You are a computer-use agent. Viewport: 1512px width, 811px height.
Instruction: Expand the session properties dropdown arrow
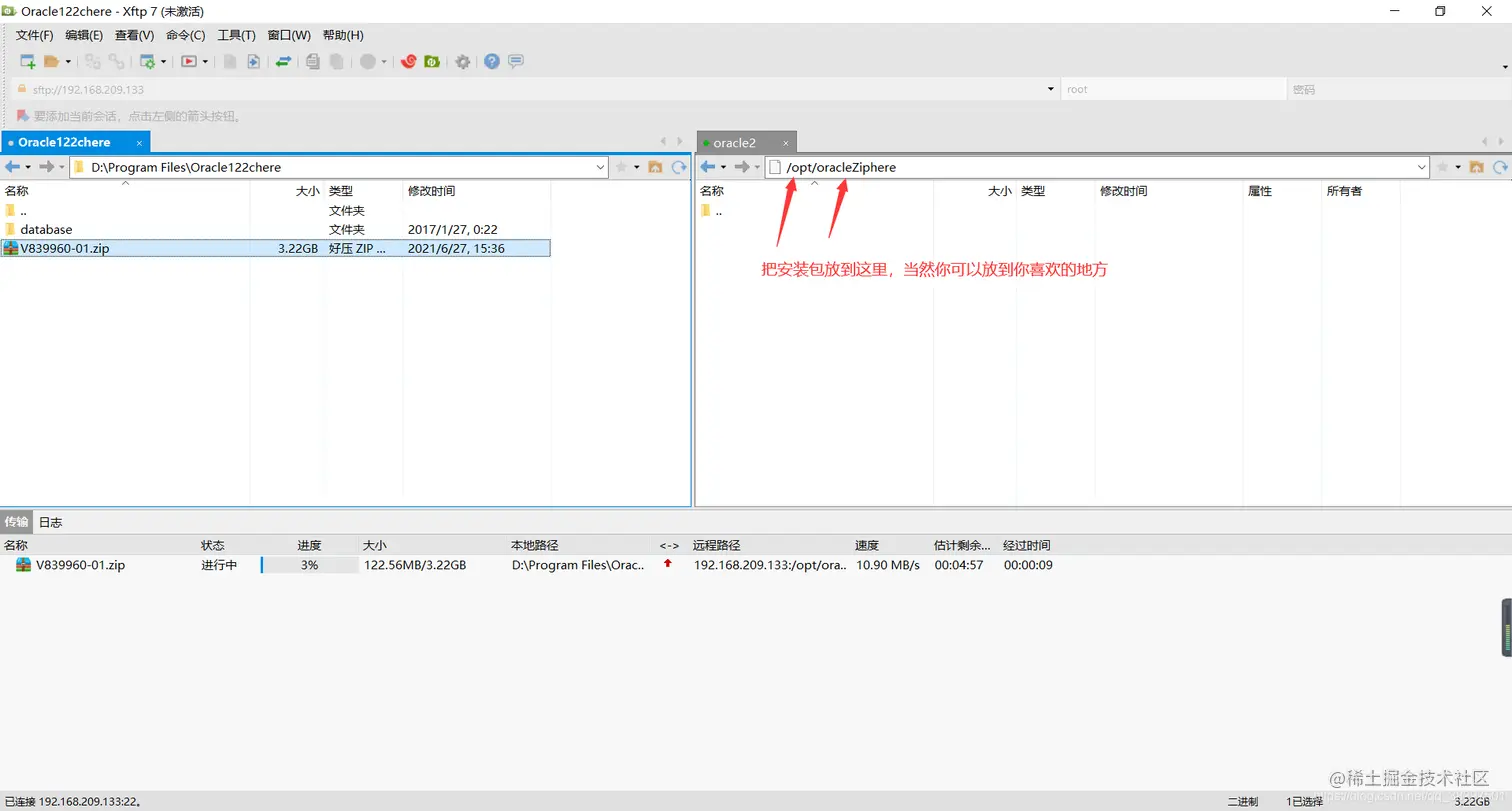[163, 62]
